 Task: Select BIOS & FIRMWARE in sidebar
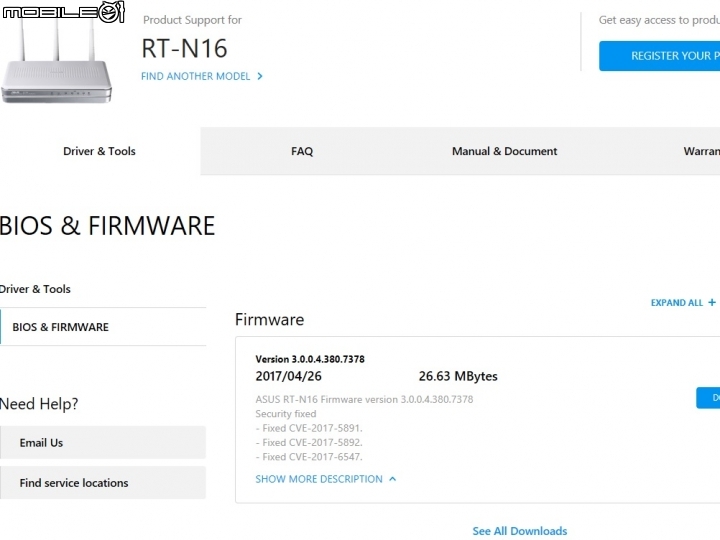103,327
